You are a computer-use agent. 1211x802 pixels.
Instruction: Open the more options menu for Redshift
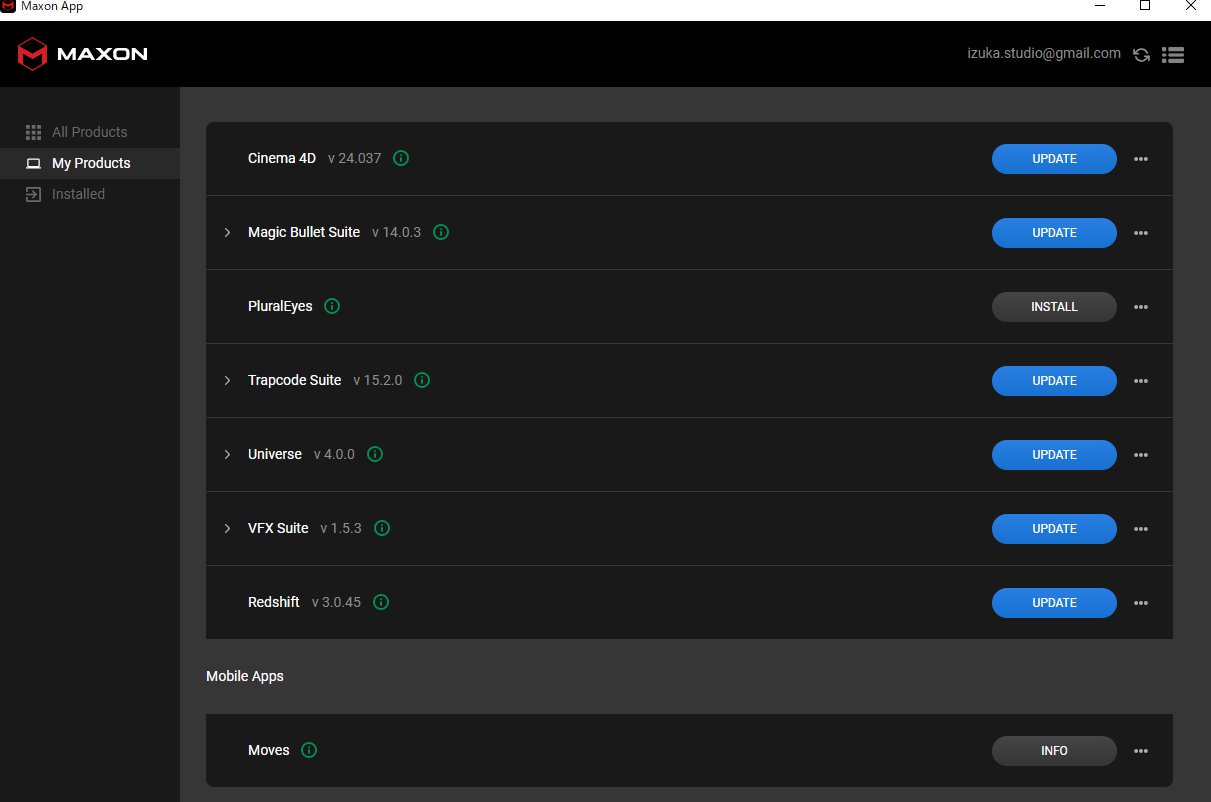[x=1141, y=602]
